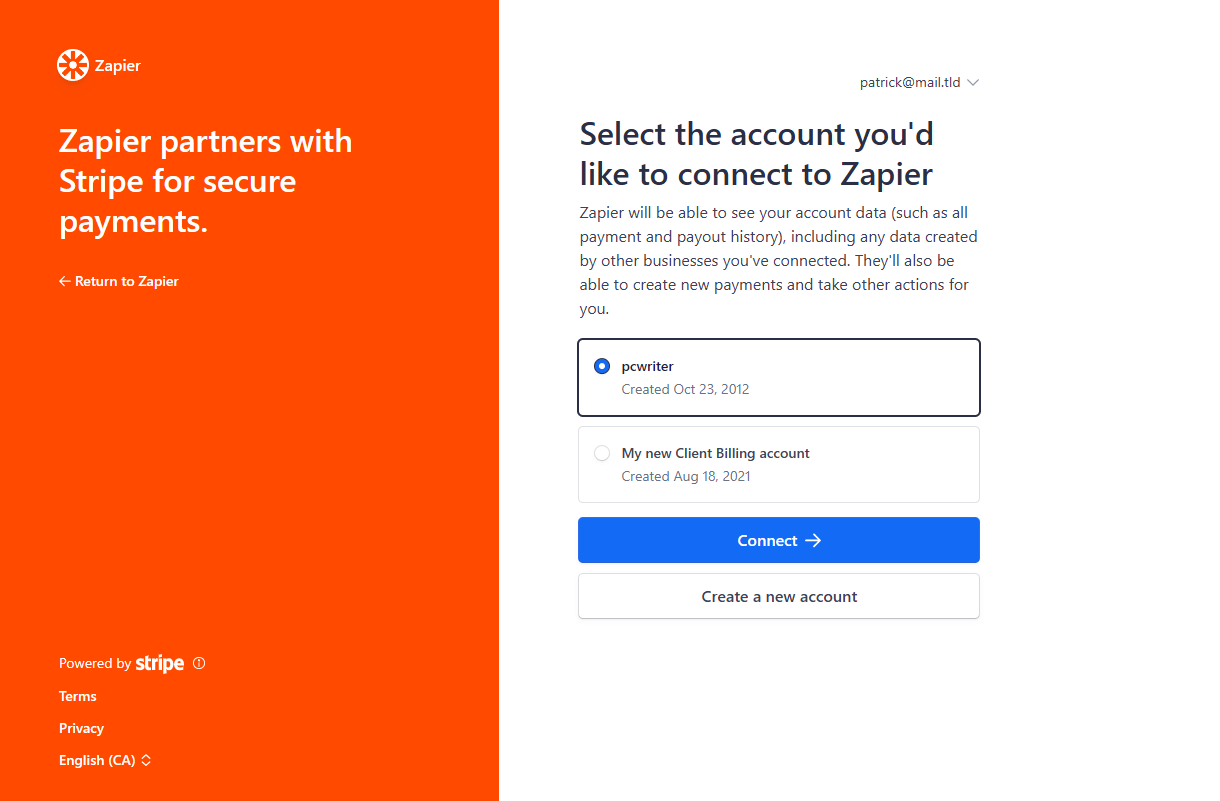The image size is (1220, 801).
Task: Click the Zapier starburst logo icon
Action: 73,65
